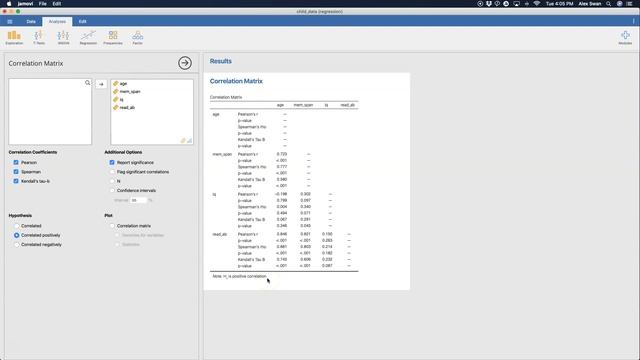Screen dimensions: 640x360
Task: Click the mem_span column header in results
Action: click(303, 105)
